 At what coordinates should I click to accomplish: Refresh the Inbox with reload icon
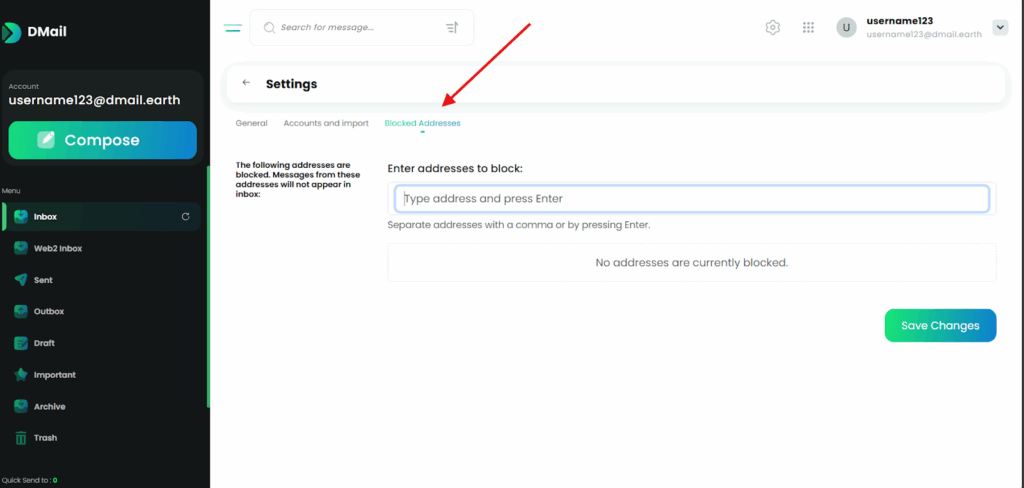185,216
